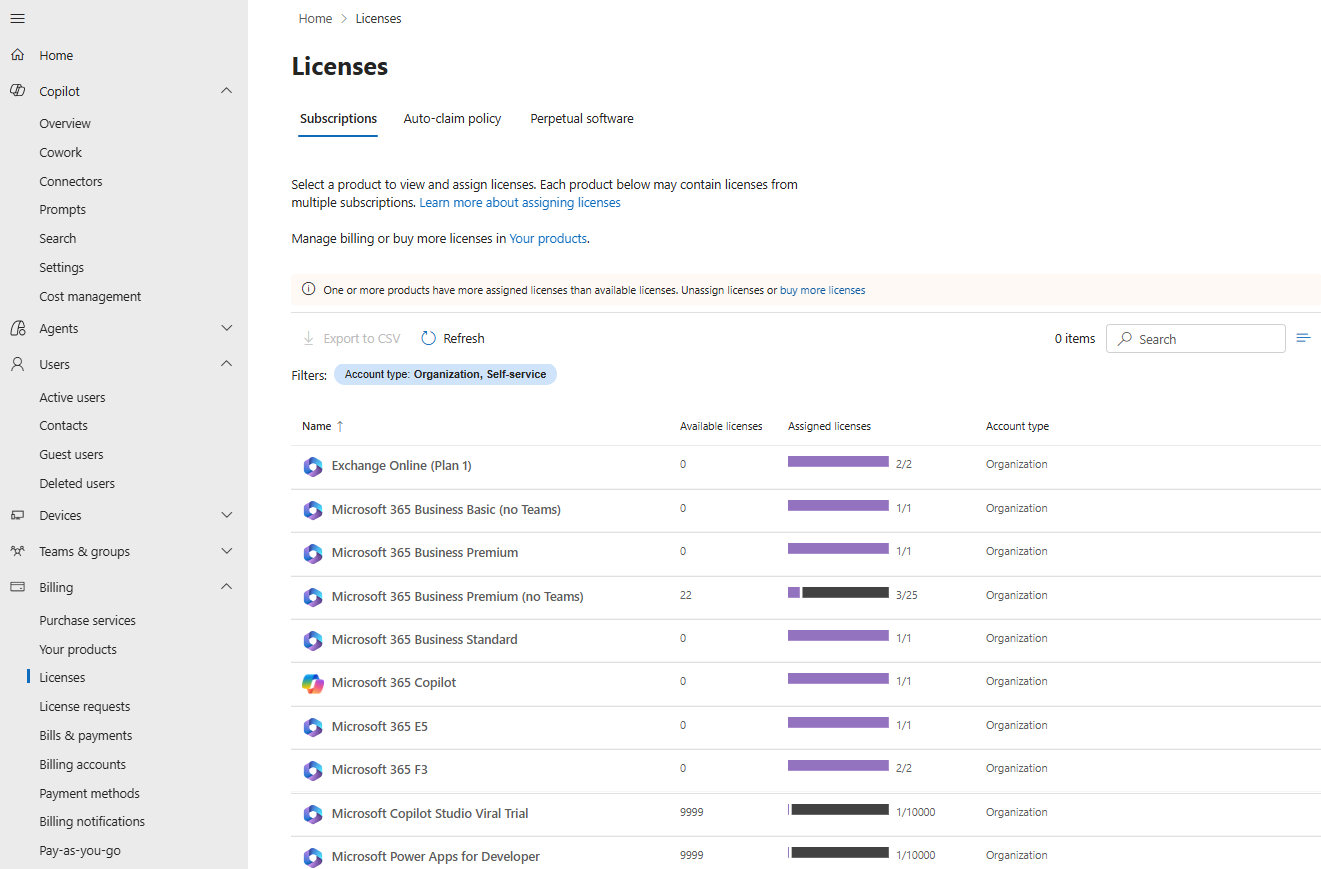Click the Microsoft 365 F3 product icon
Image resolution: width=1321 pixels, height=869 pixels.
(x=313, y=770)
